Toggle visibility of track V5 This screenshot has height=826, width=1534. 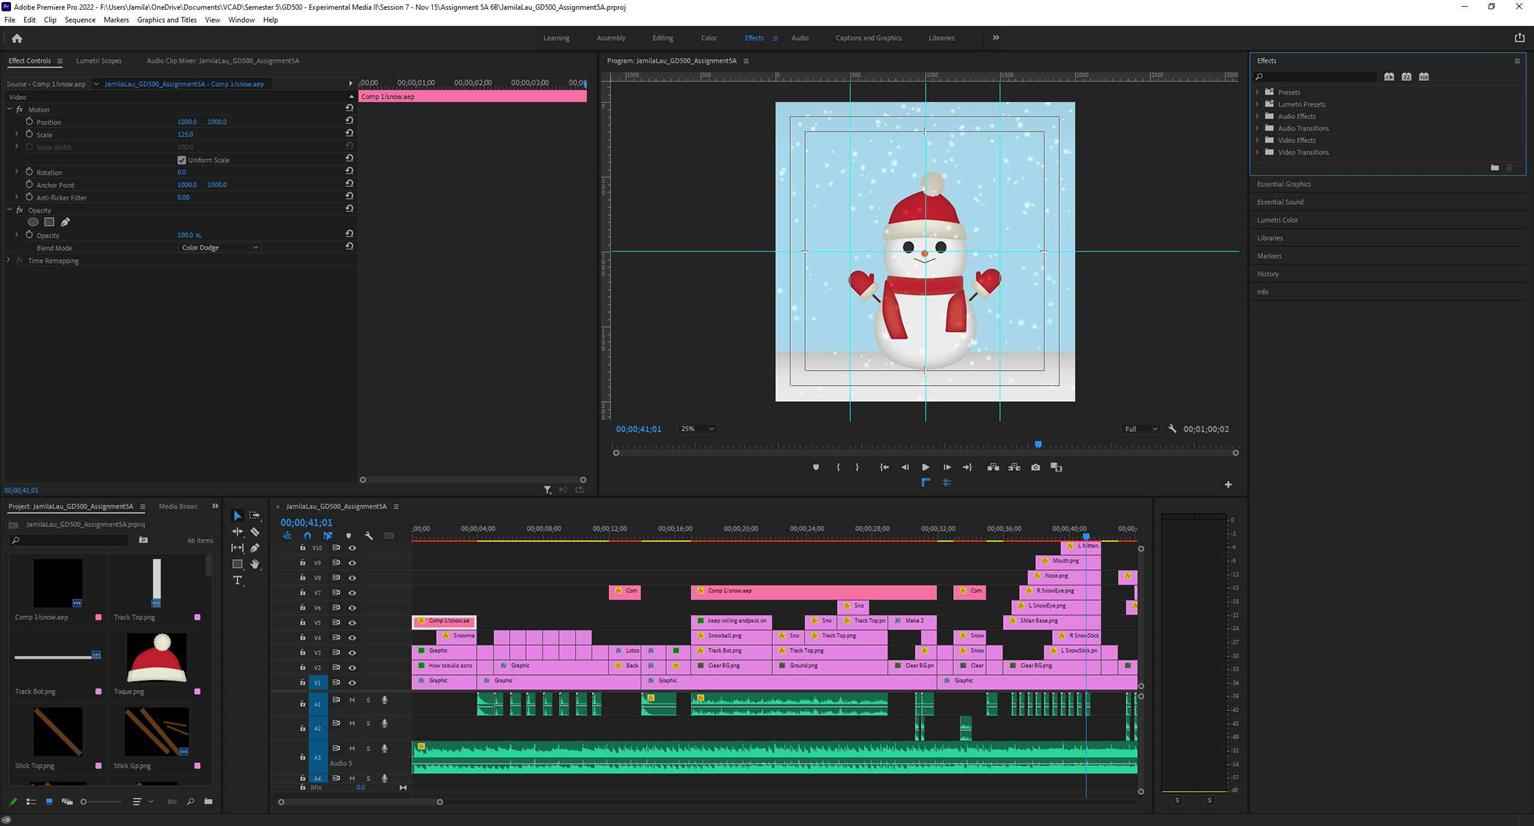click(352, 622)
